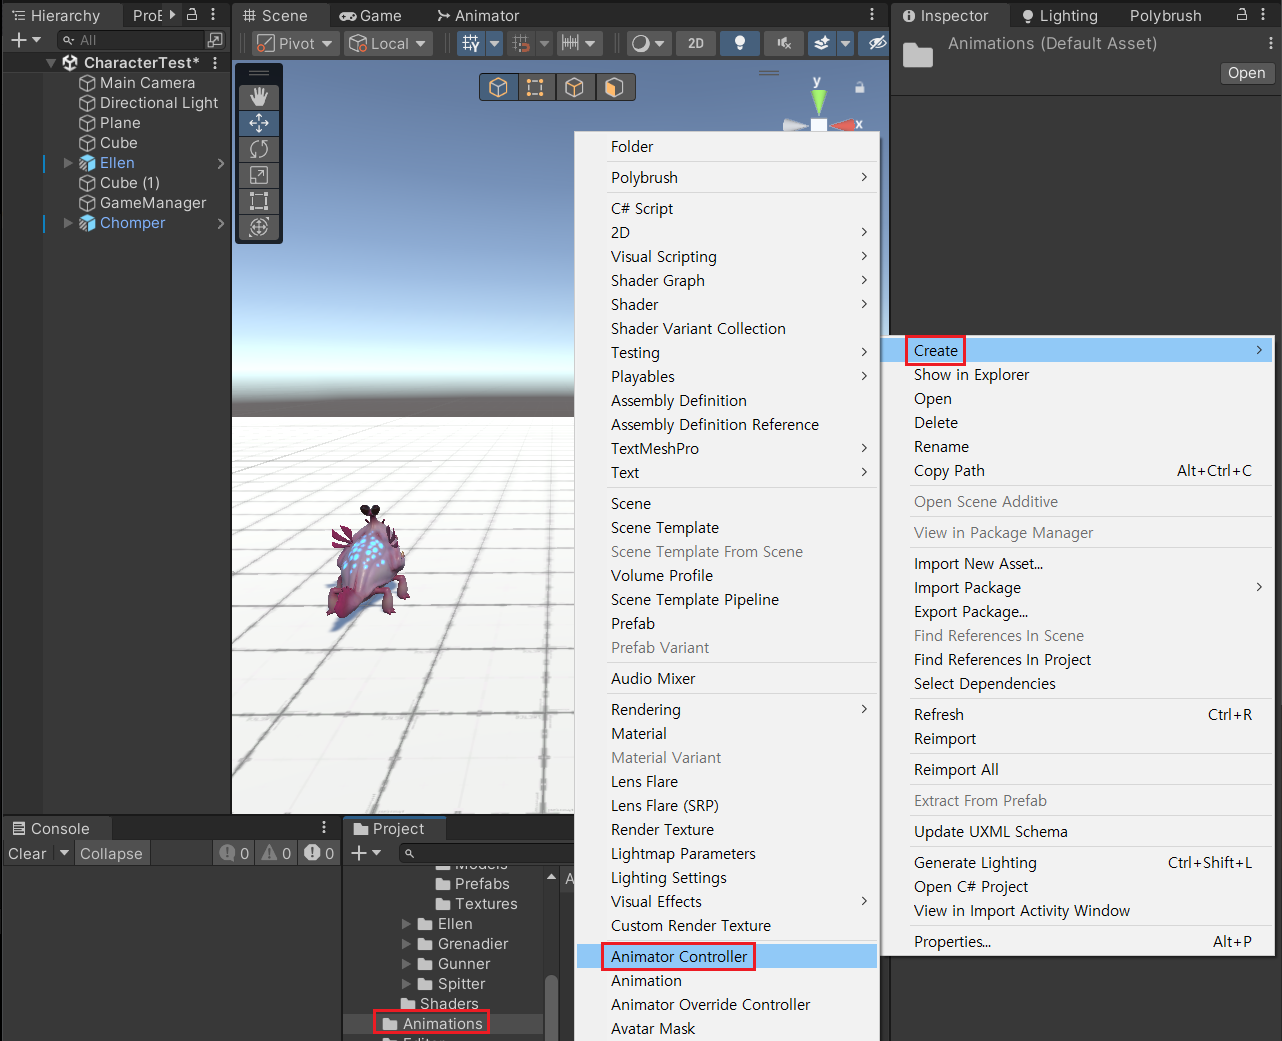Open Animations asset header options menu

coord(1270,44)
